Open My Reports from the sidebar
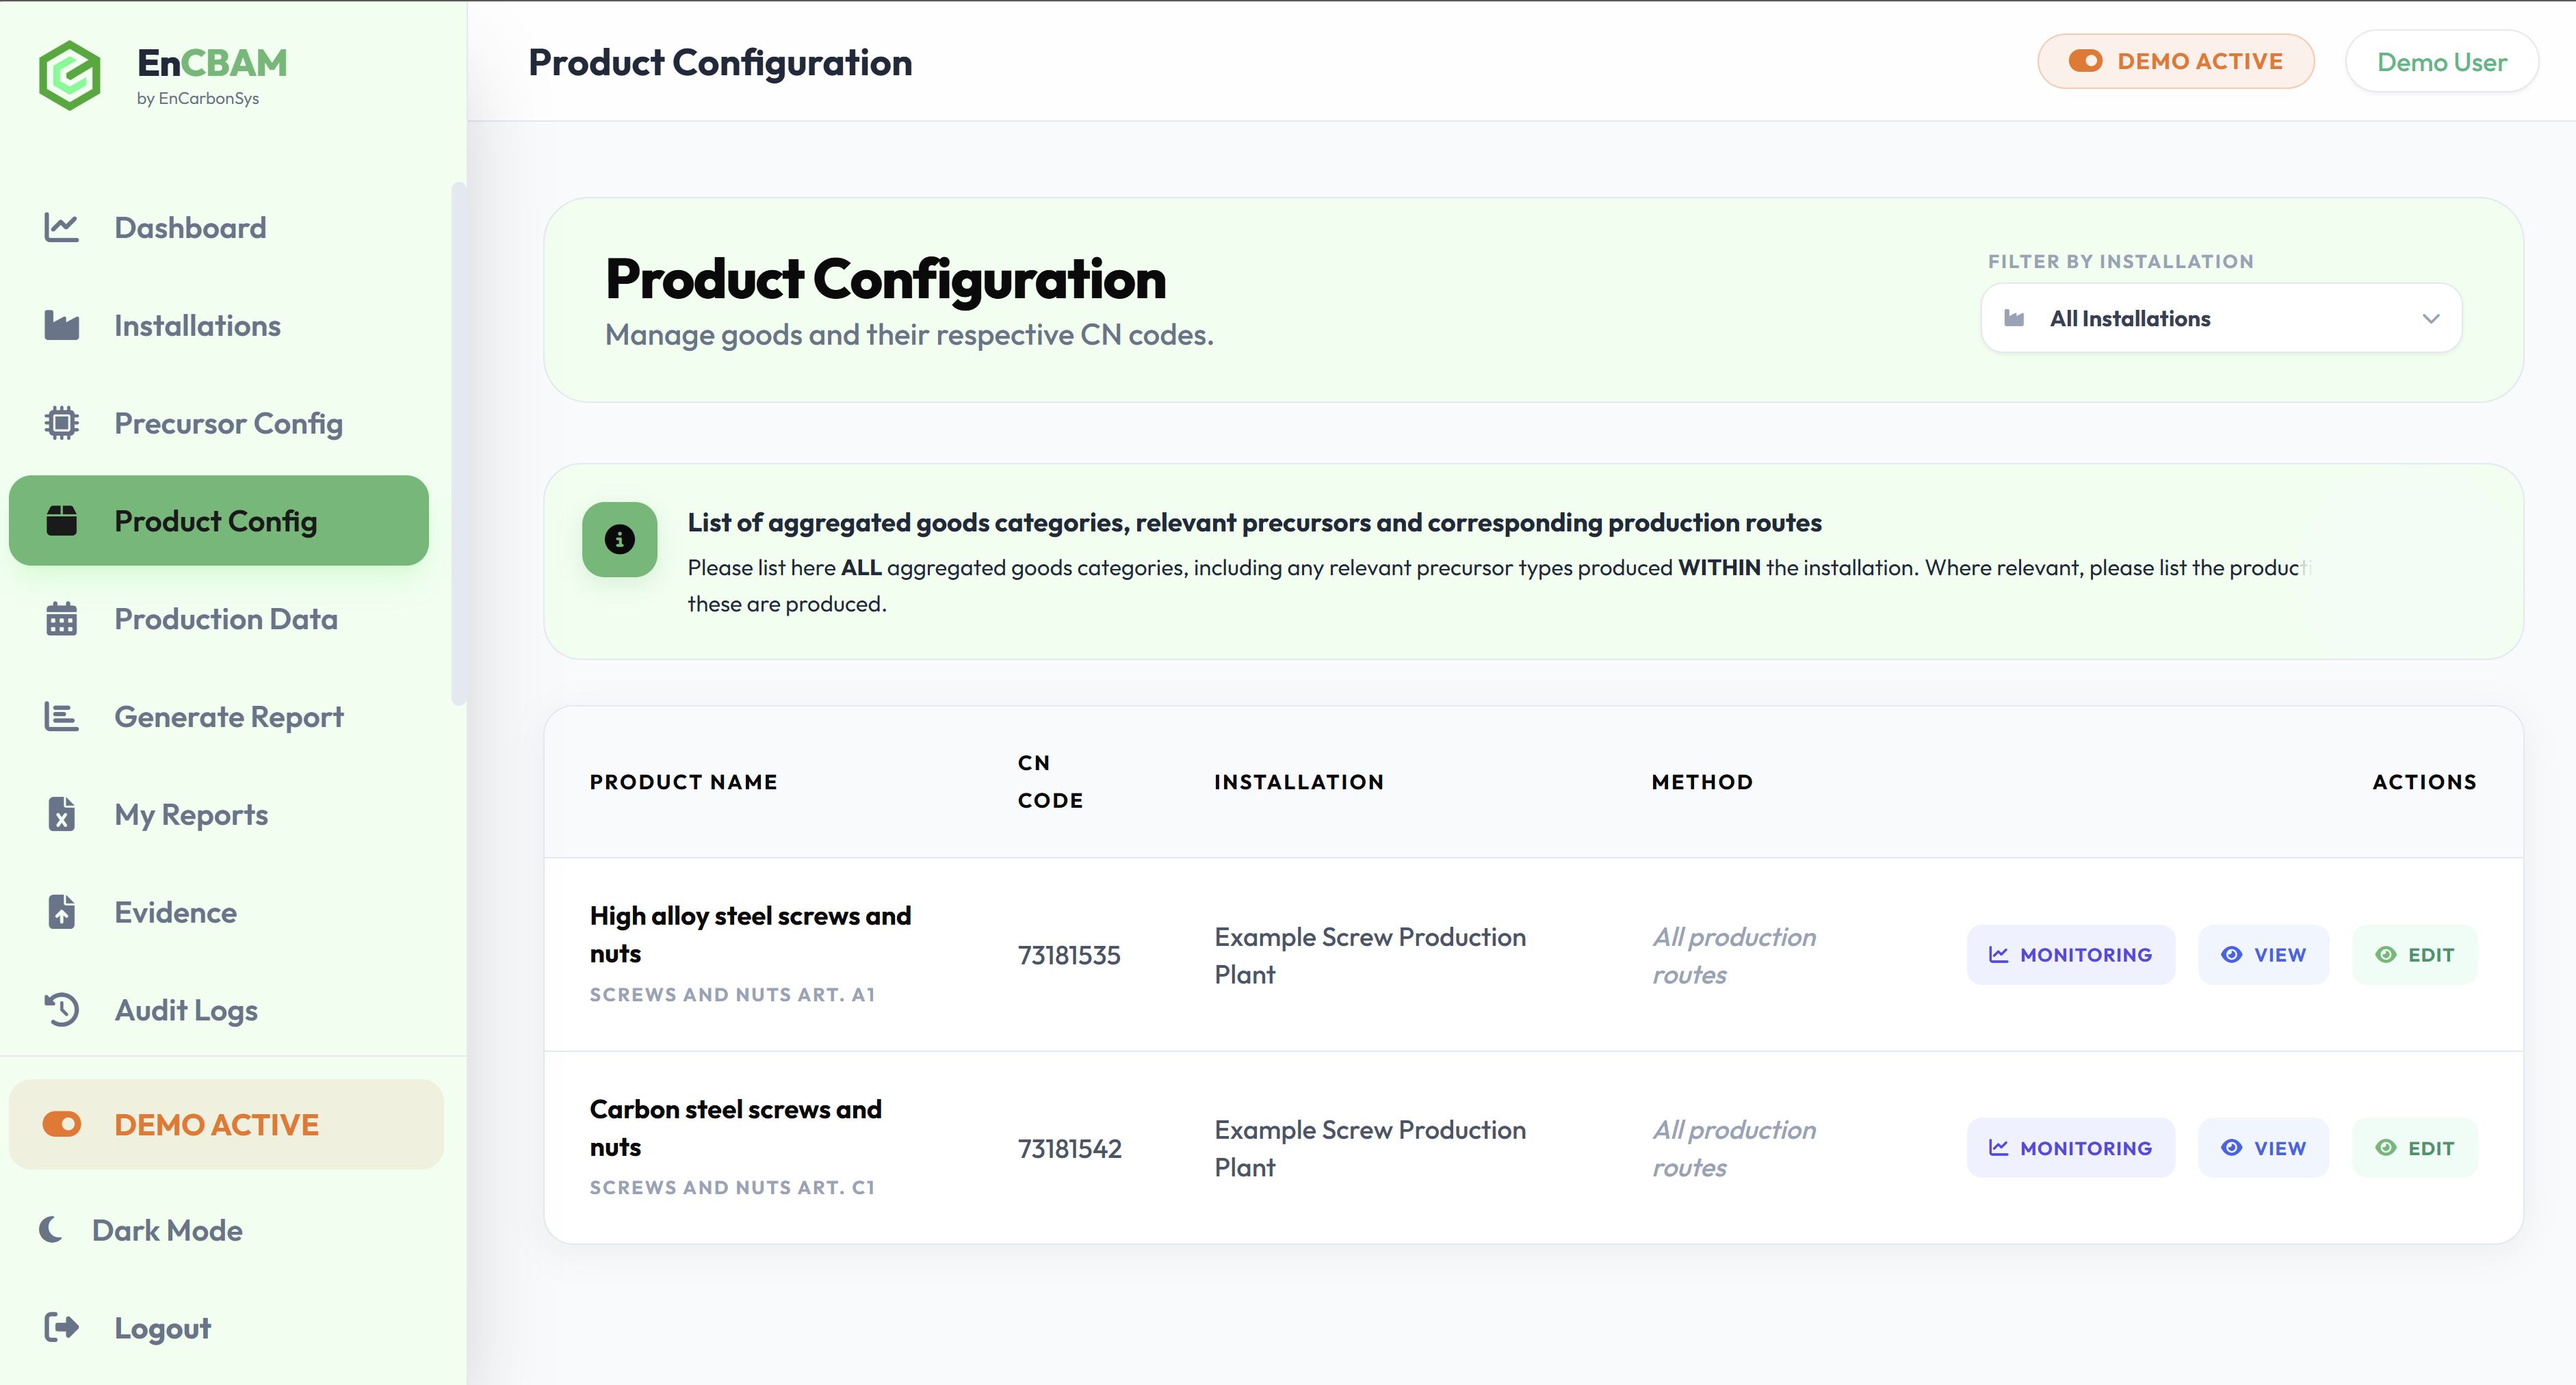2576x1385 pixels. (x=190, y=814)
